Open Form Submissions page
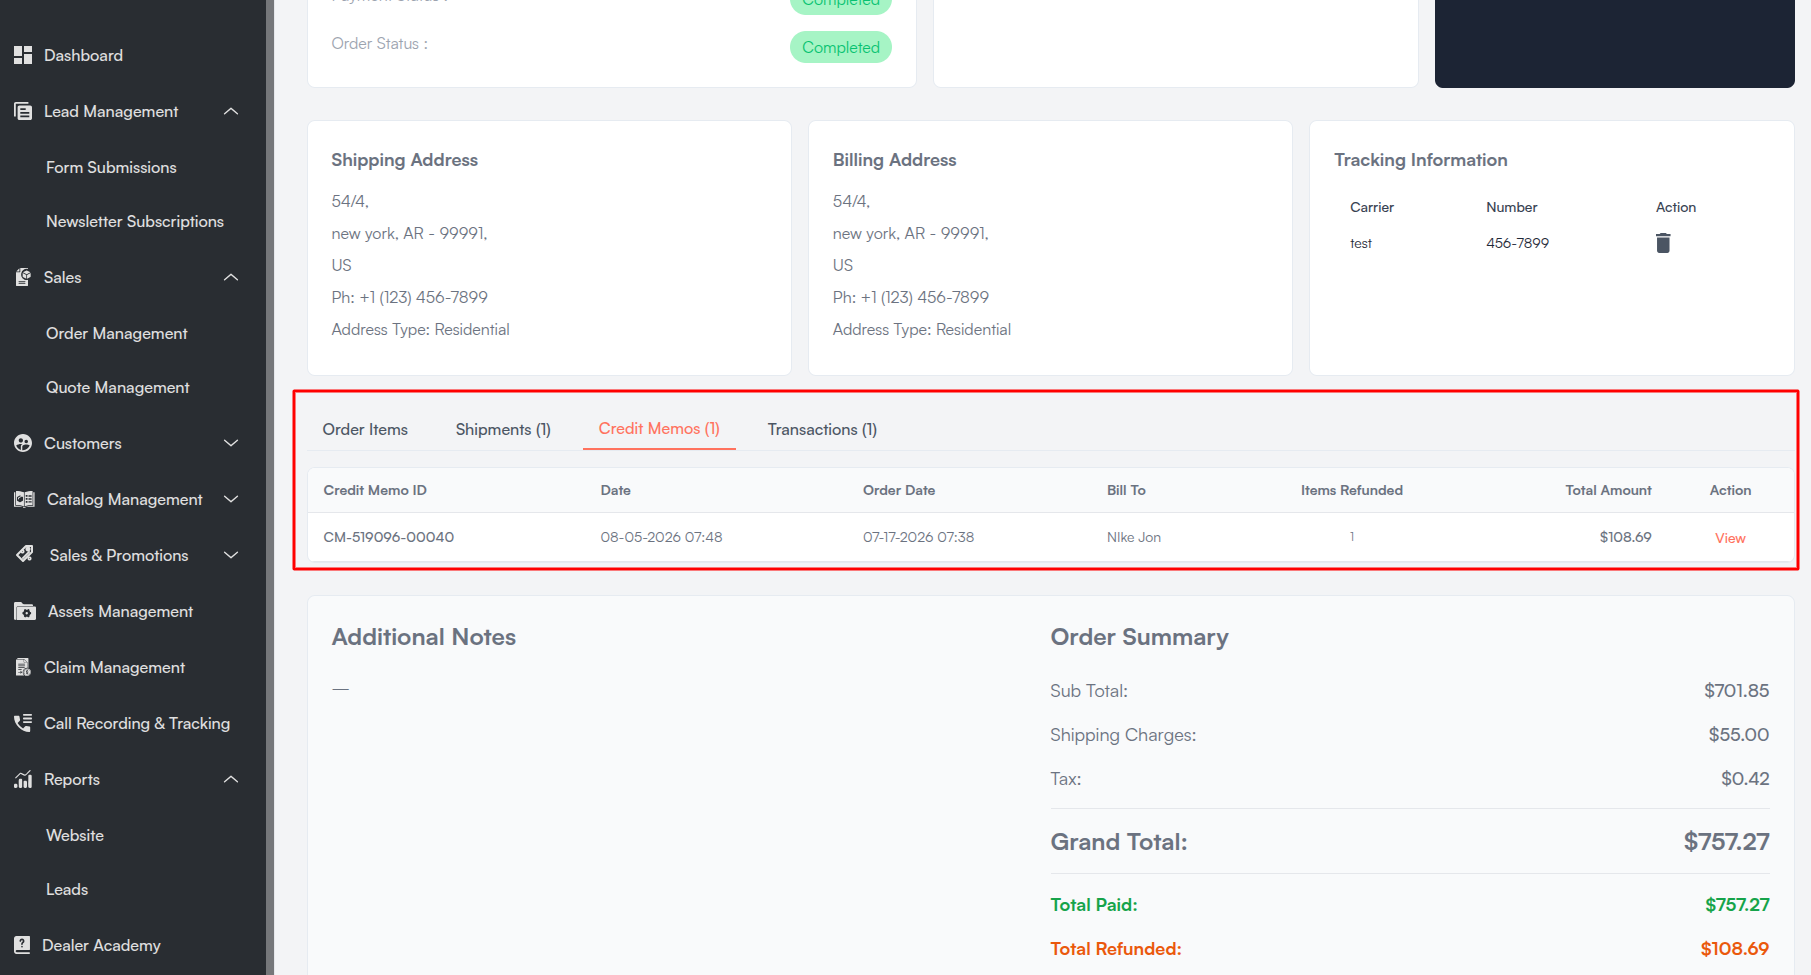 [x=111, y=167]
